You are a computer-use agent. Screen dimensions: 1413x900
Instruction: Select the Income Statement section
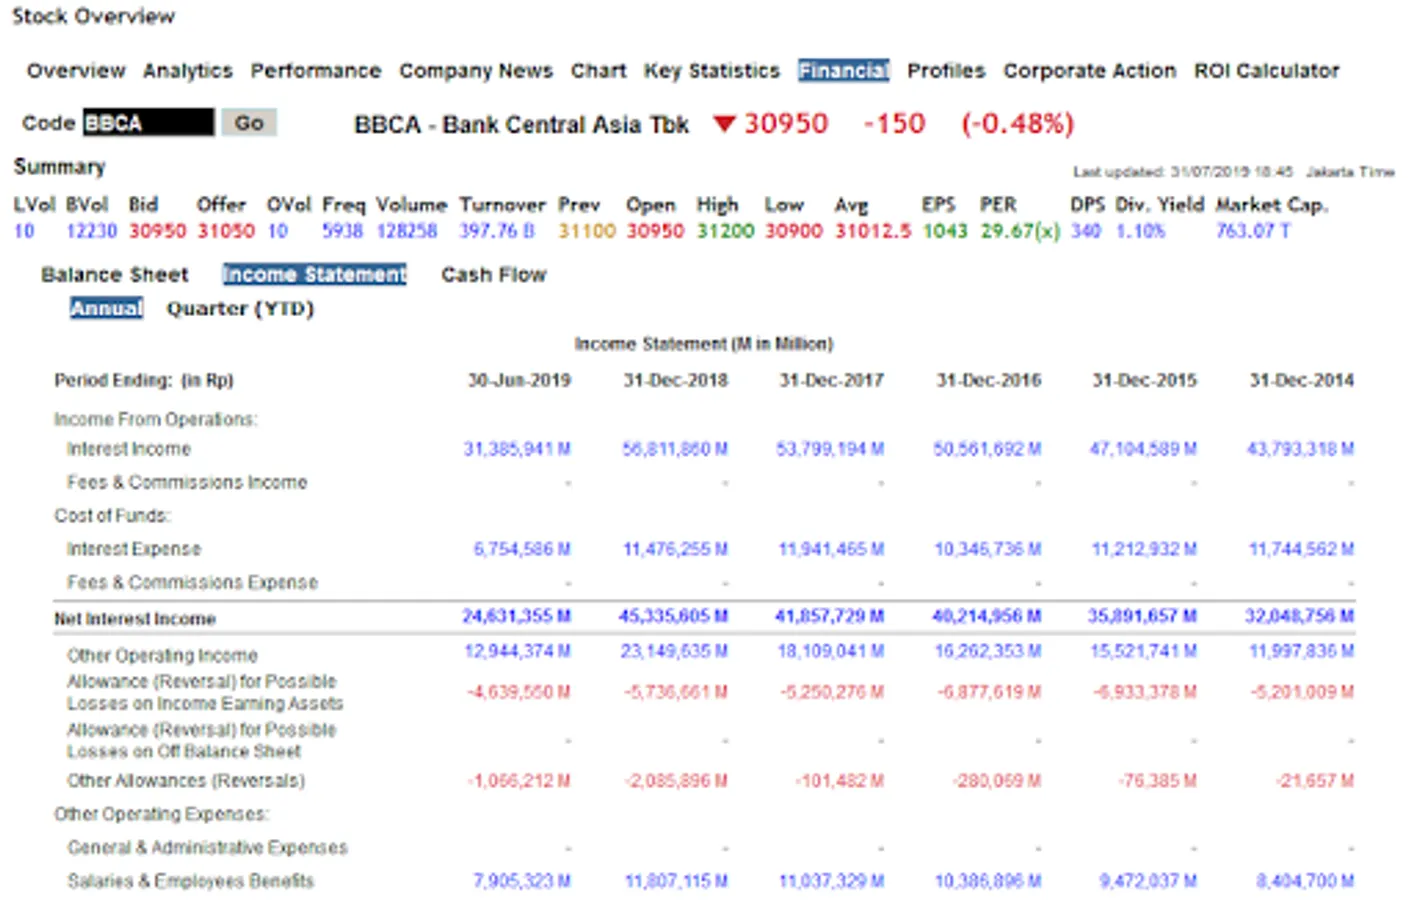(x=315, y=275)
